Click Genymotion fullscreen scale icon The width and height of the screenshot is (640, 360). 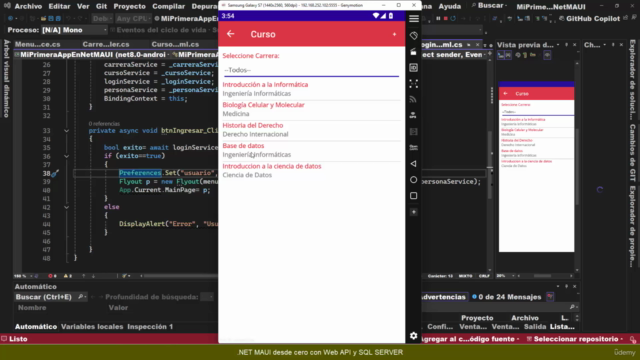(x=413, y=84)
